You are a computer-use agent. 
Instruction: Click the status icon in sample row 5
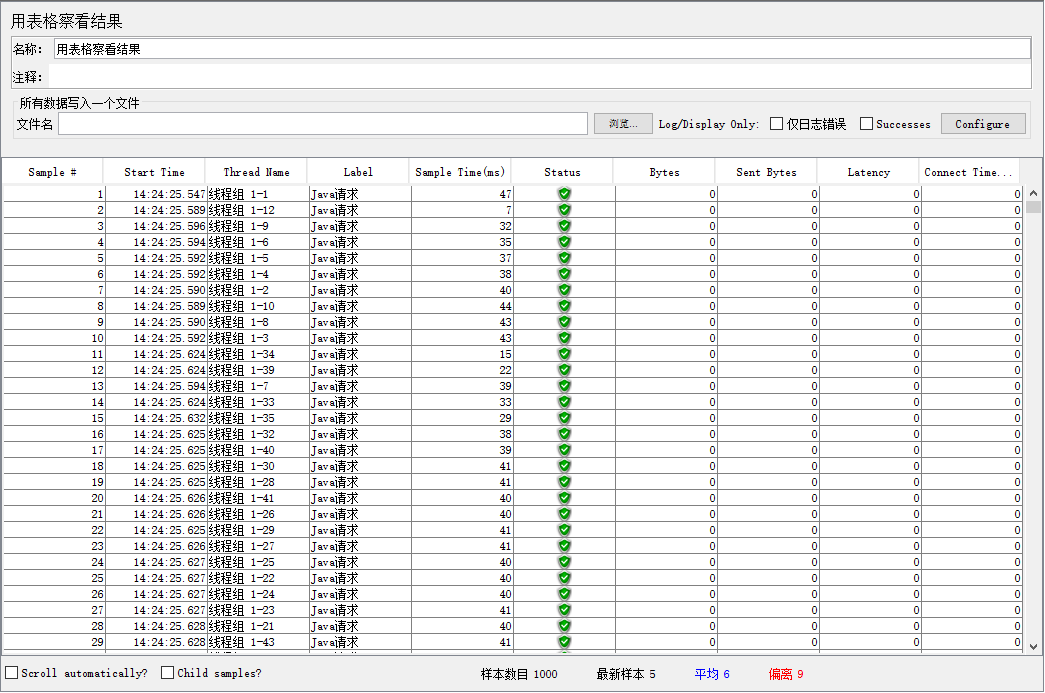coord(564,258)
